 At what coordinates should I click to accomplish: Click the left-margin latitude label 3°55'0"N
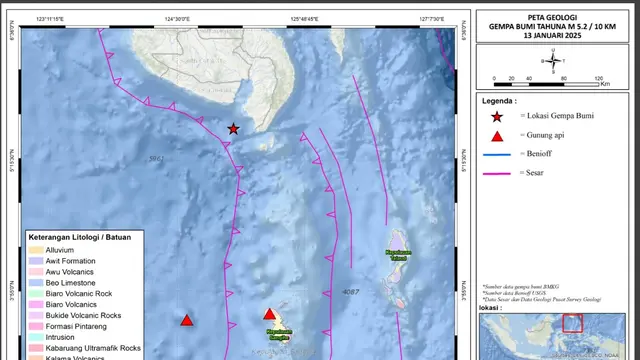12,291
